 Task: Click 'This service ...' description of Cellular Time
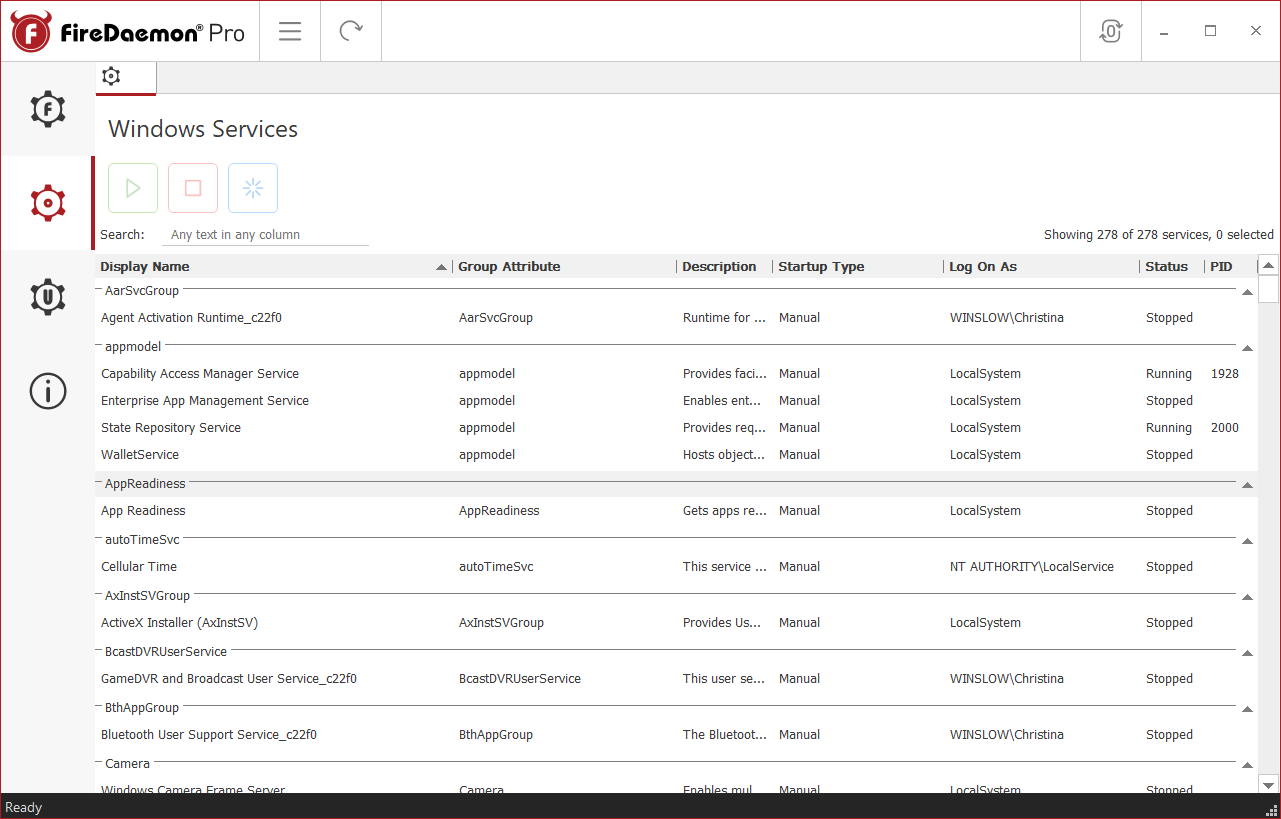(x=725, y=567)
